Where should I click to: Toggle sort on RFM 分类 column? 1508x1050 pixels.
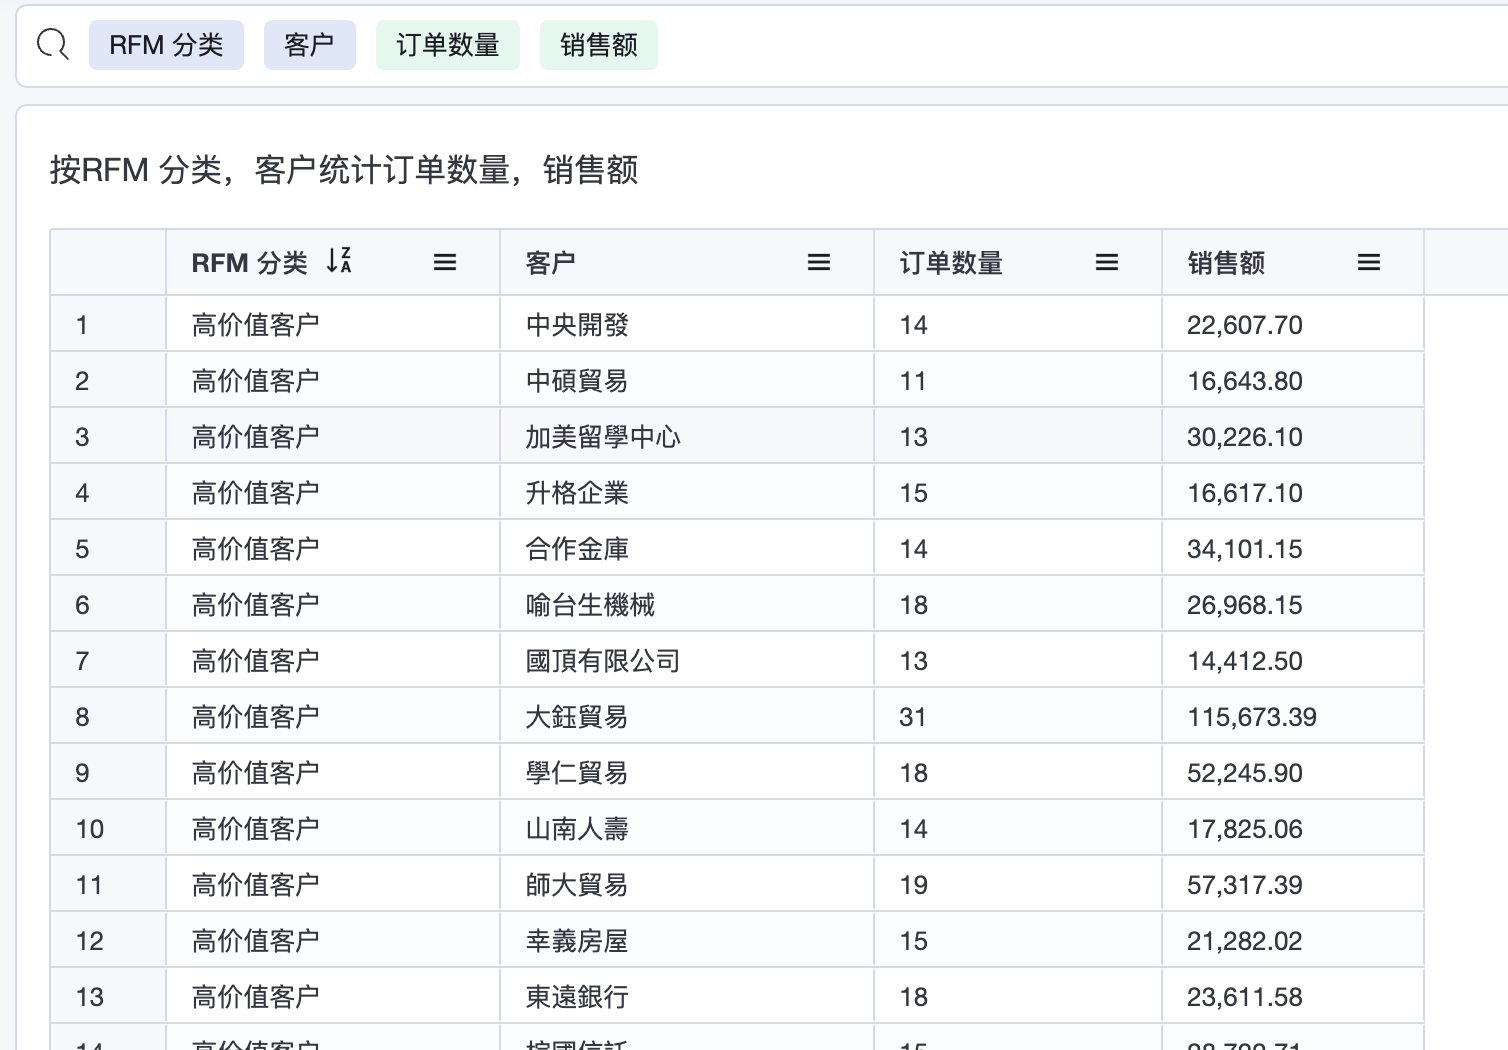point(339,261)
